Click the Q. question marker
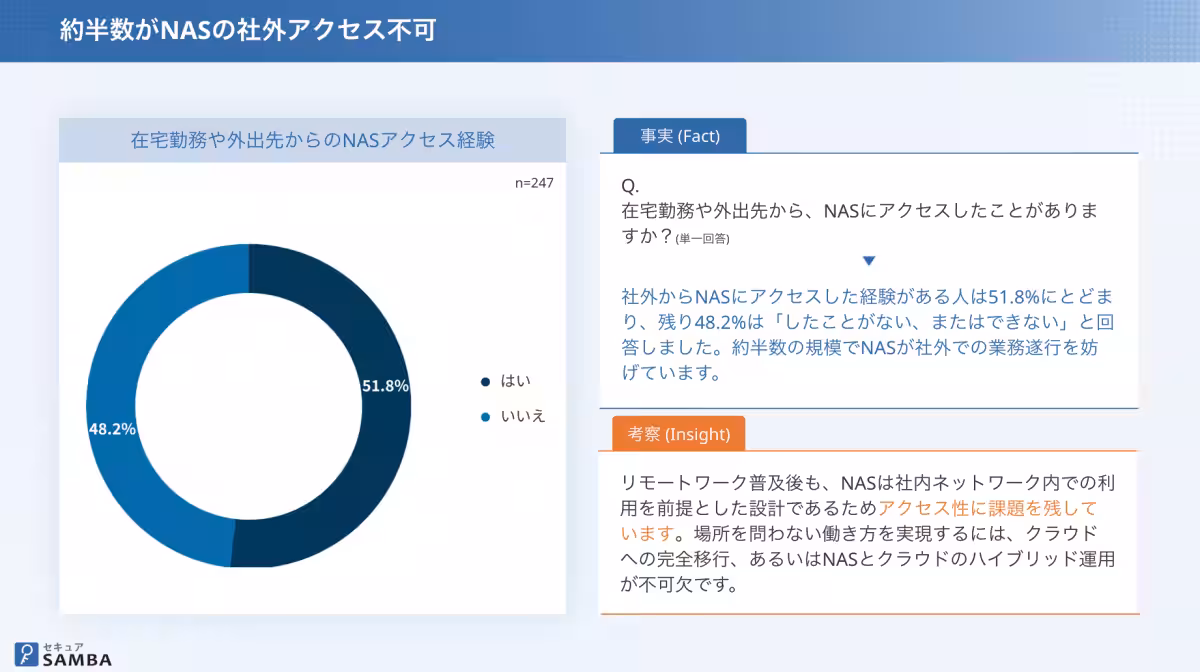Screen dimensions: 1200x672 630,187
